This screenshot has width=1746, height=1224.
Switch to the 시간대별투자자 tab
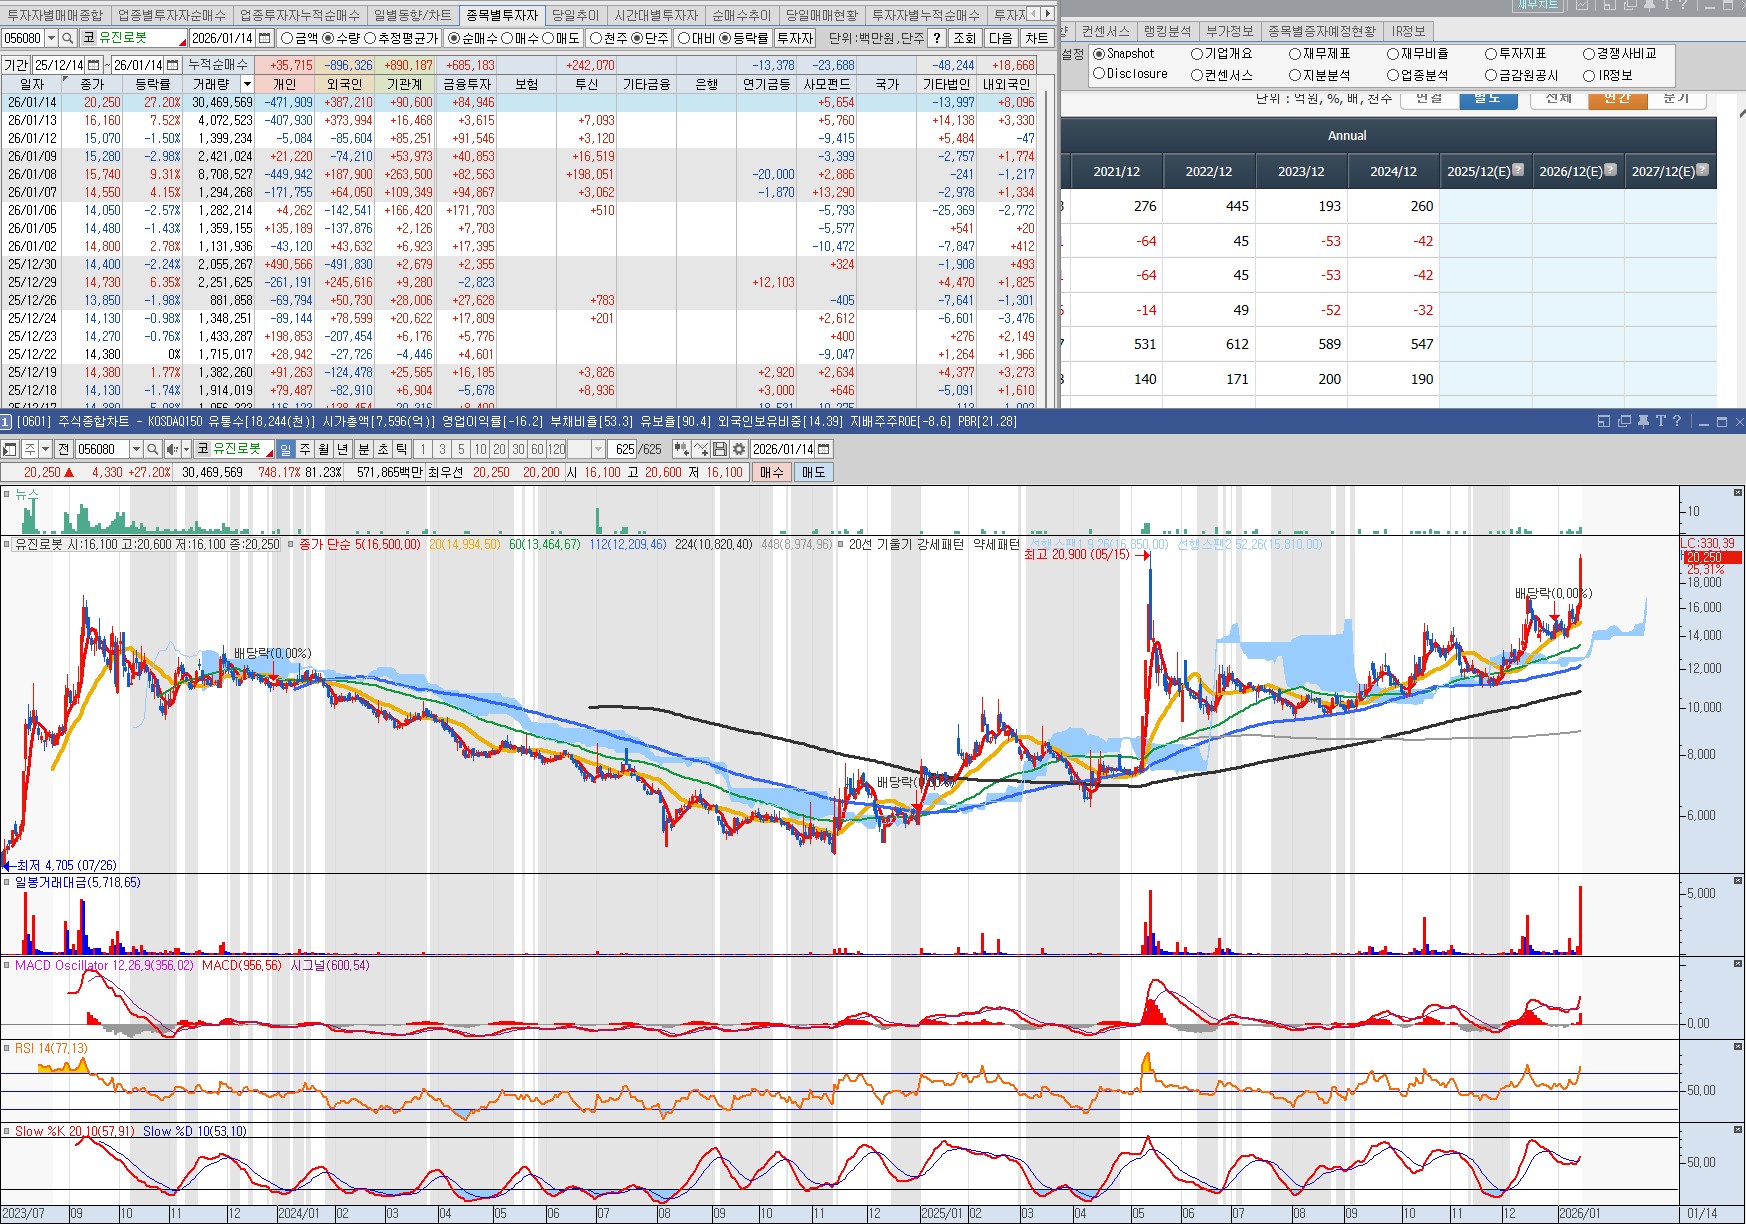coord(656,15)
